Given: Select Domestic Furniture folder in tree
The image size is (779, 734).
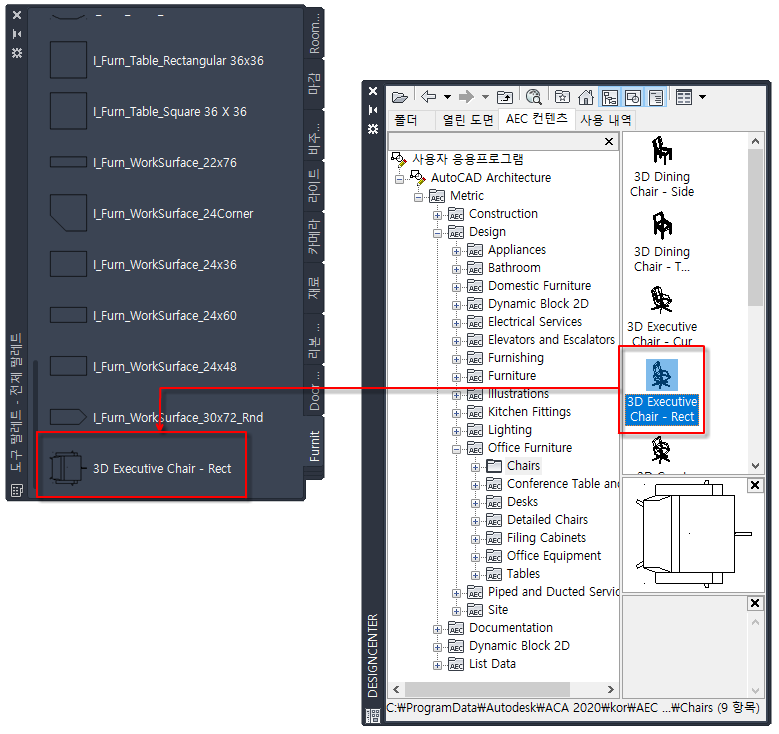Looking at the screenshot, I should click(539, 286).
